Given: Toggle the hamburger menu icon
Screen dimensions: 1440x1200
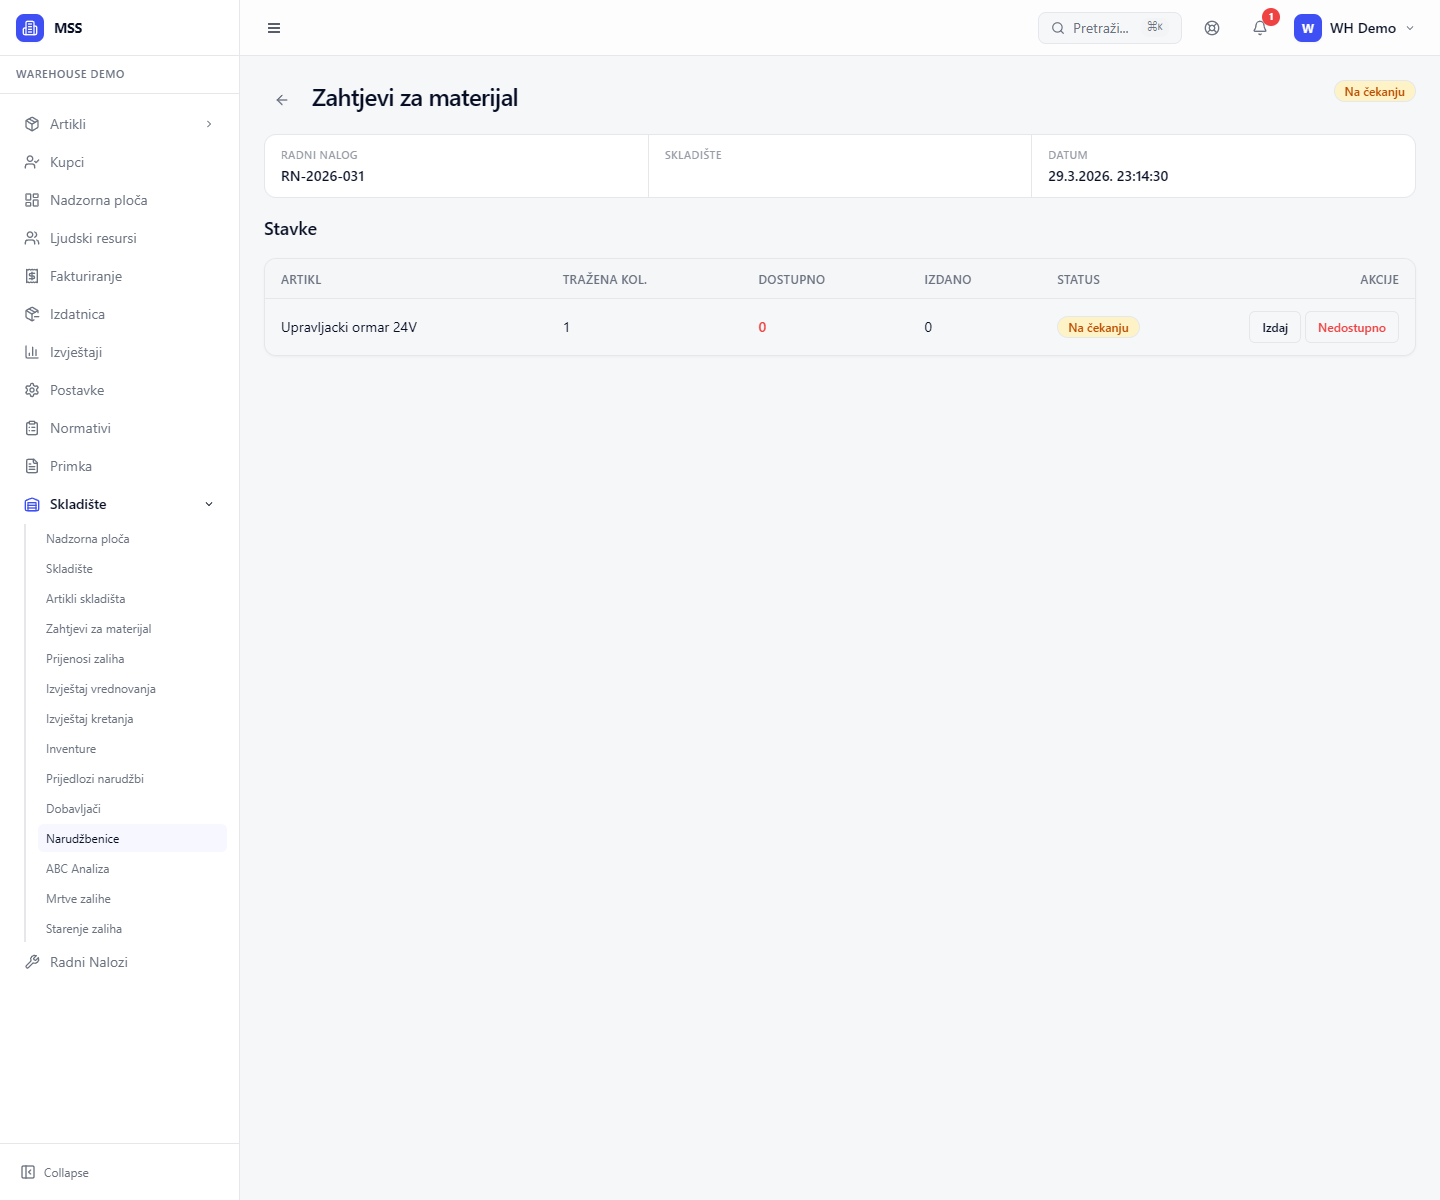Looking at the screenshot, I should 274,28.
